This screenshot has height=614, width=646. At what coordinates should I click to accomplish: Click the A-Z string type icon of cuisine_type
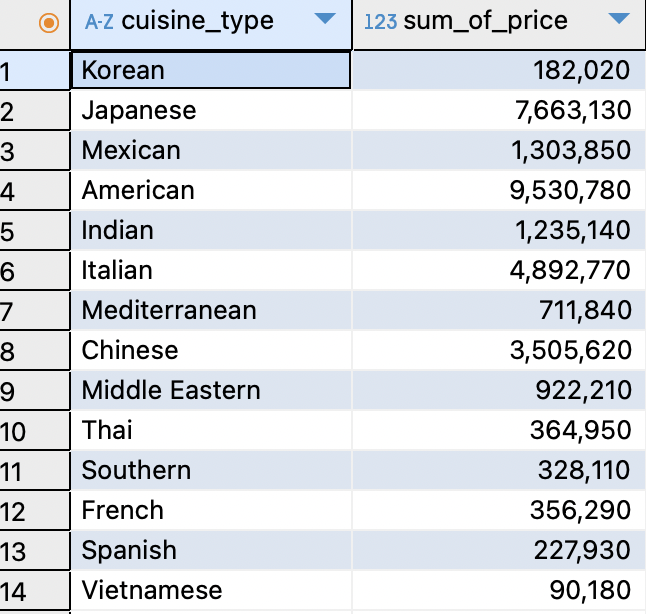point(99,21)
